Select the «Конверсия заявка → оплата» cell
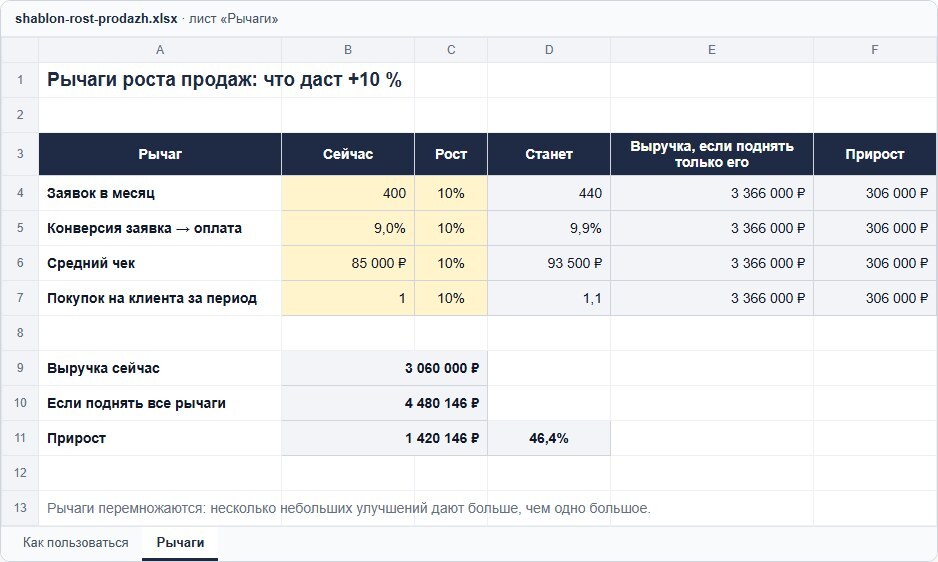938x562 pixels. click(160, 228)
